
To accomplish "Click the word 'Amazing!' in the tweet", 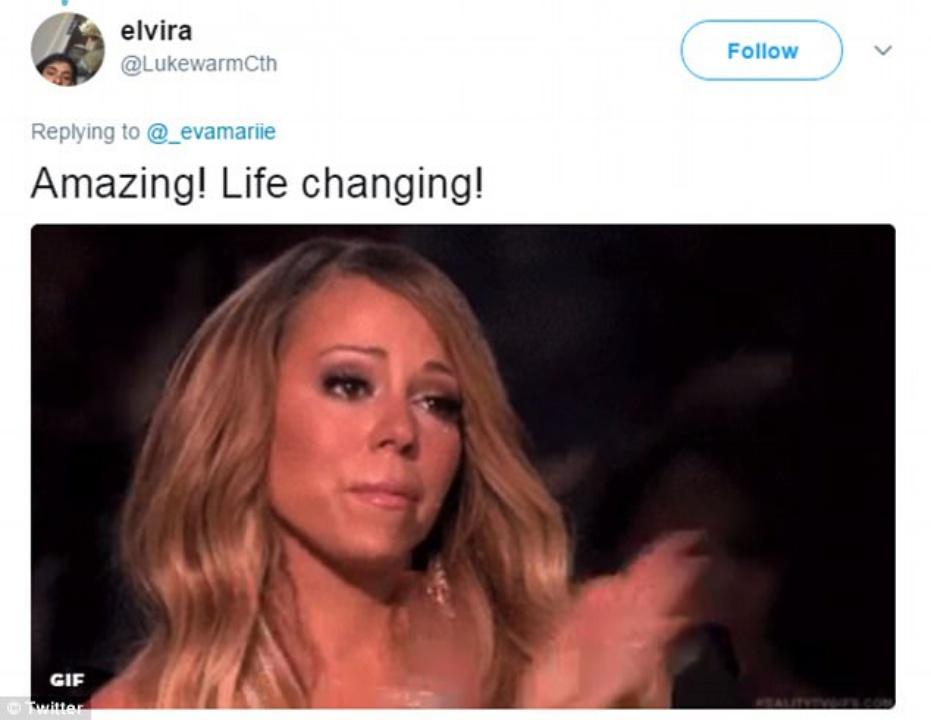I will pyautogui.click(x=120, y=185).
